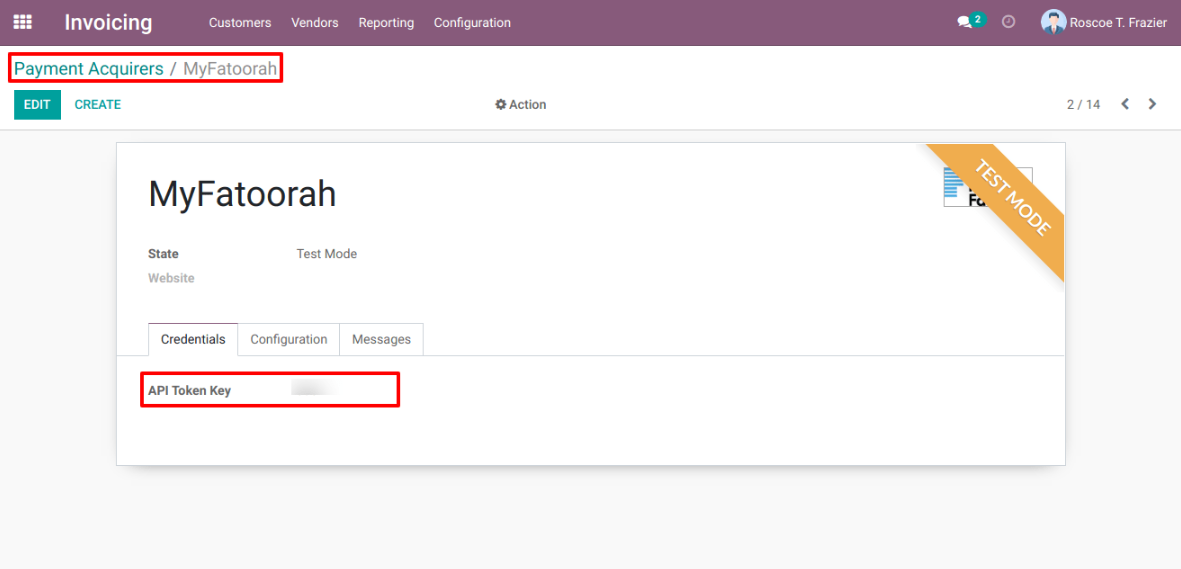Click the MyFatoorah breadcrumb text
The image size is (1181, 569).
pyautogui.click(x=230, y=69)
